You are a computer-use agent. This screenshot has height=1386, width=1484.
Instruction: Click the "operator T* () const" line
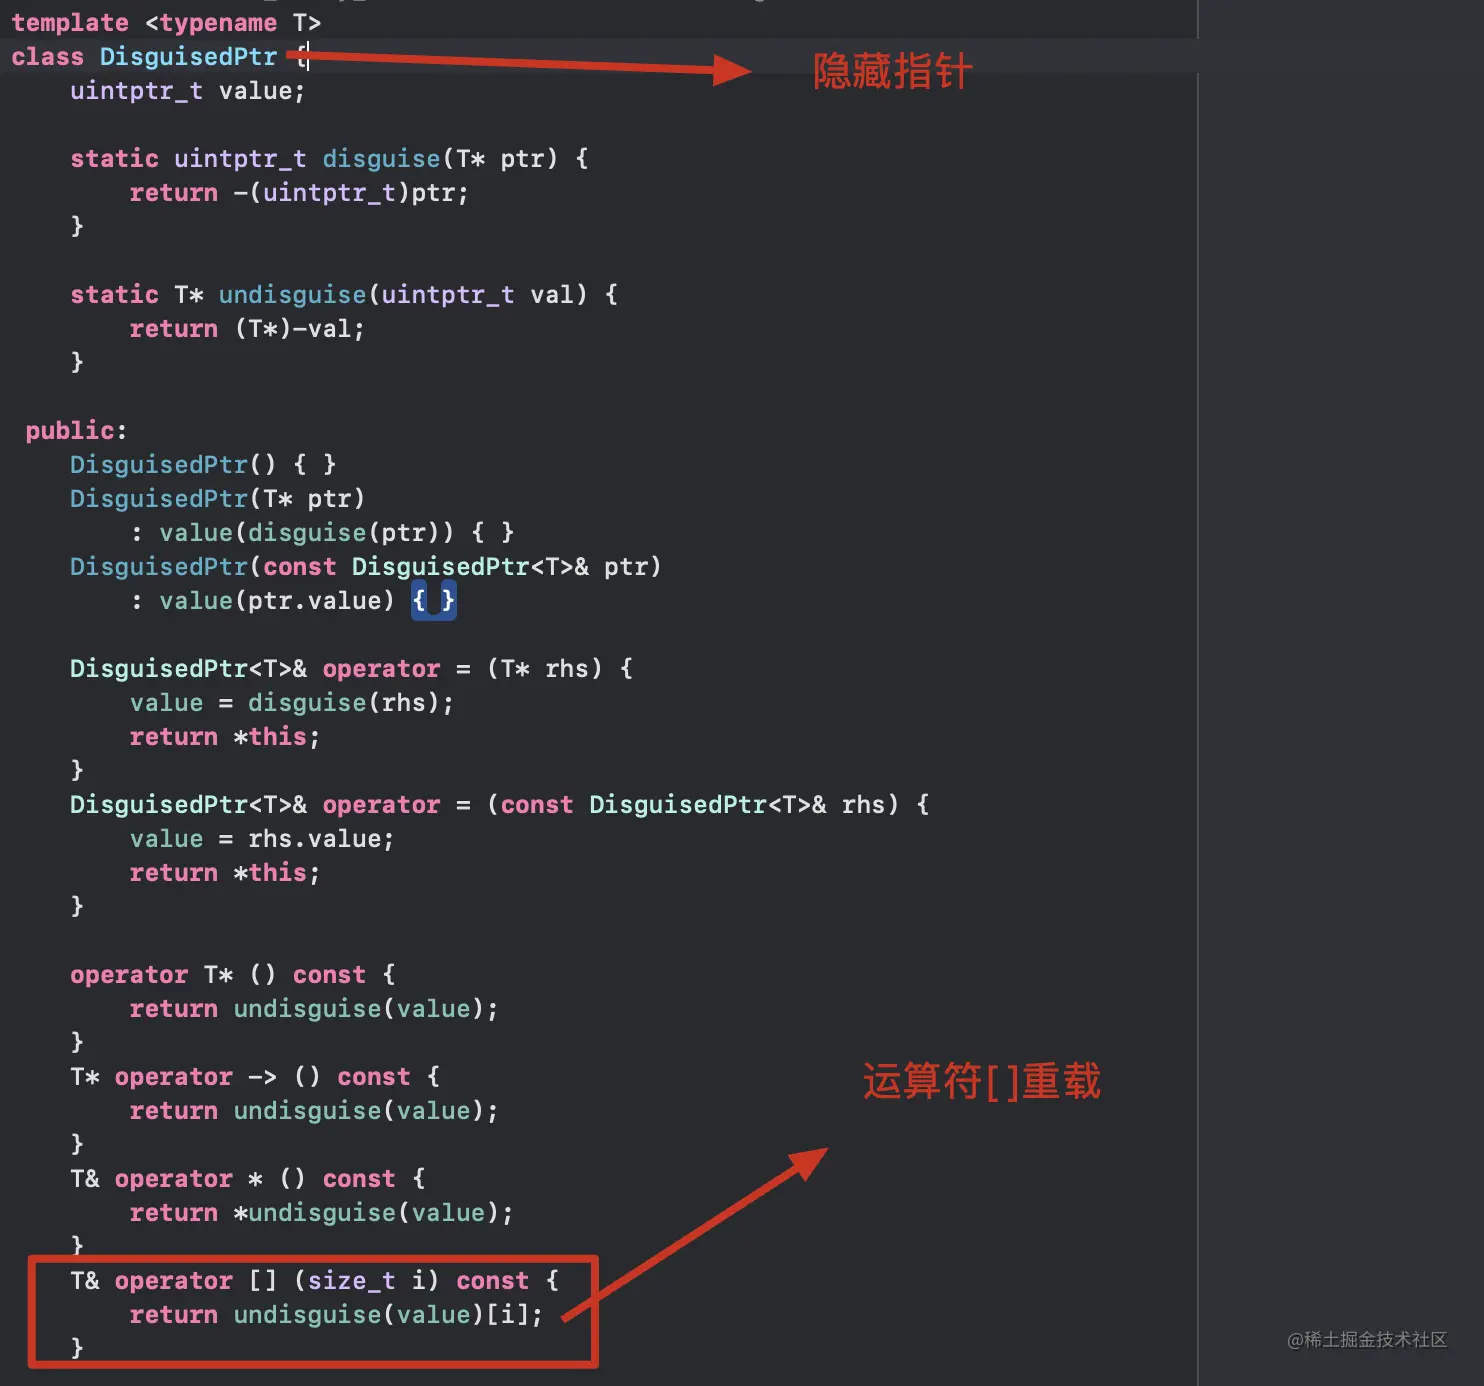point(233,974)
